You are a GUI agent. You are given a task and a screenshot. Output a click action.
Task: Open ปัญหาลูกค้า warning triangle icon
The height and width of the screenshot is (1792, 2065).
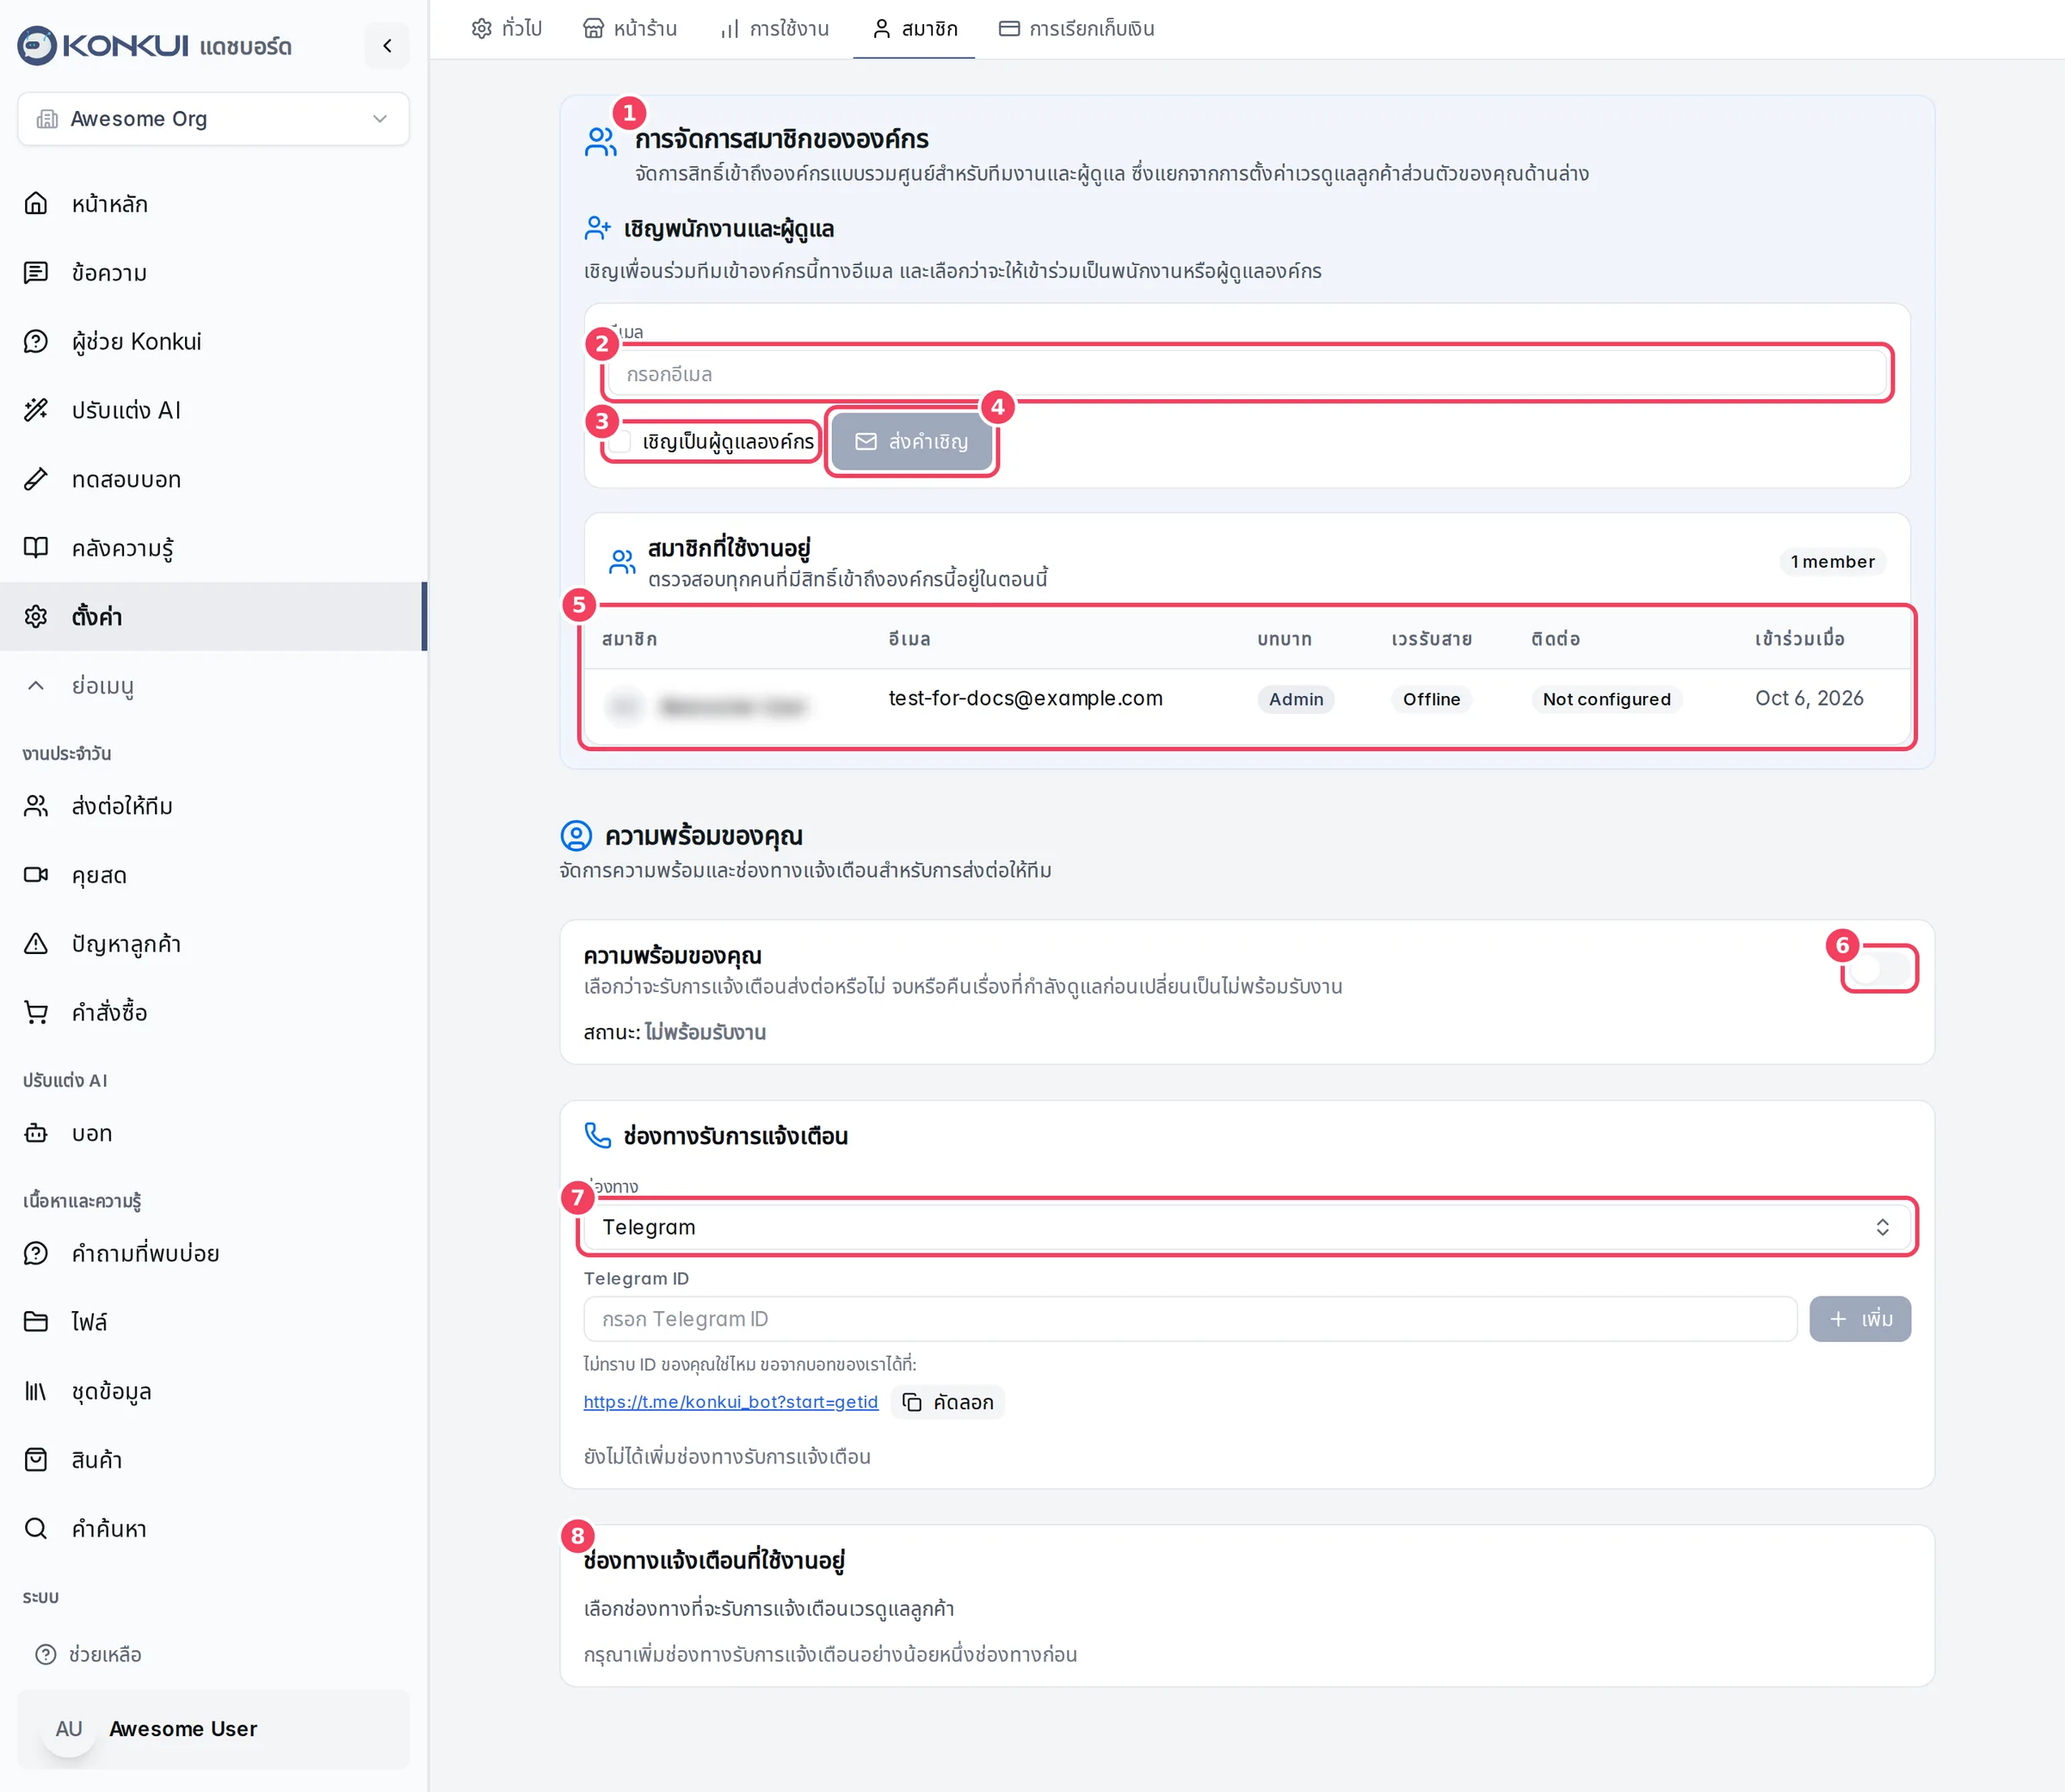(x=36, y=944)
